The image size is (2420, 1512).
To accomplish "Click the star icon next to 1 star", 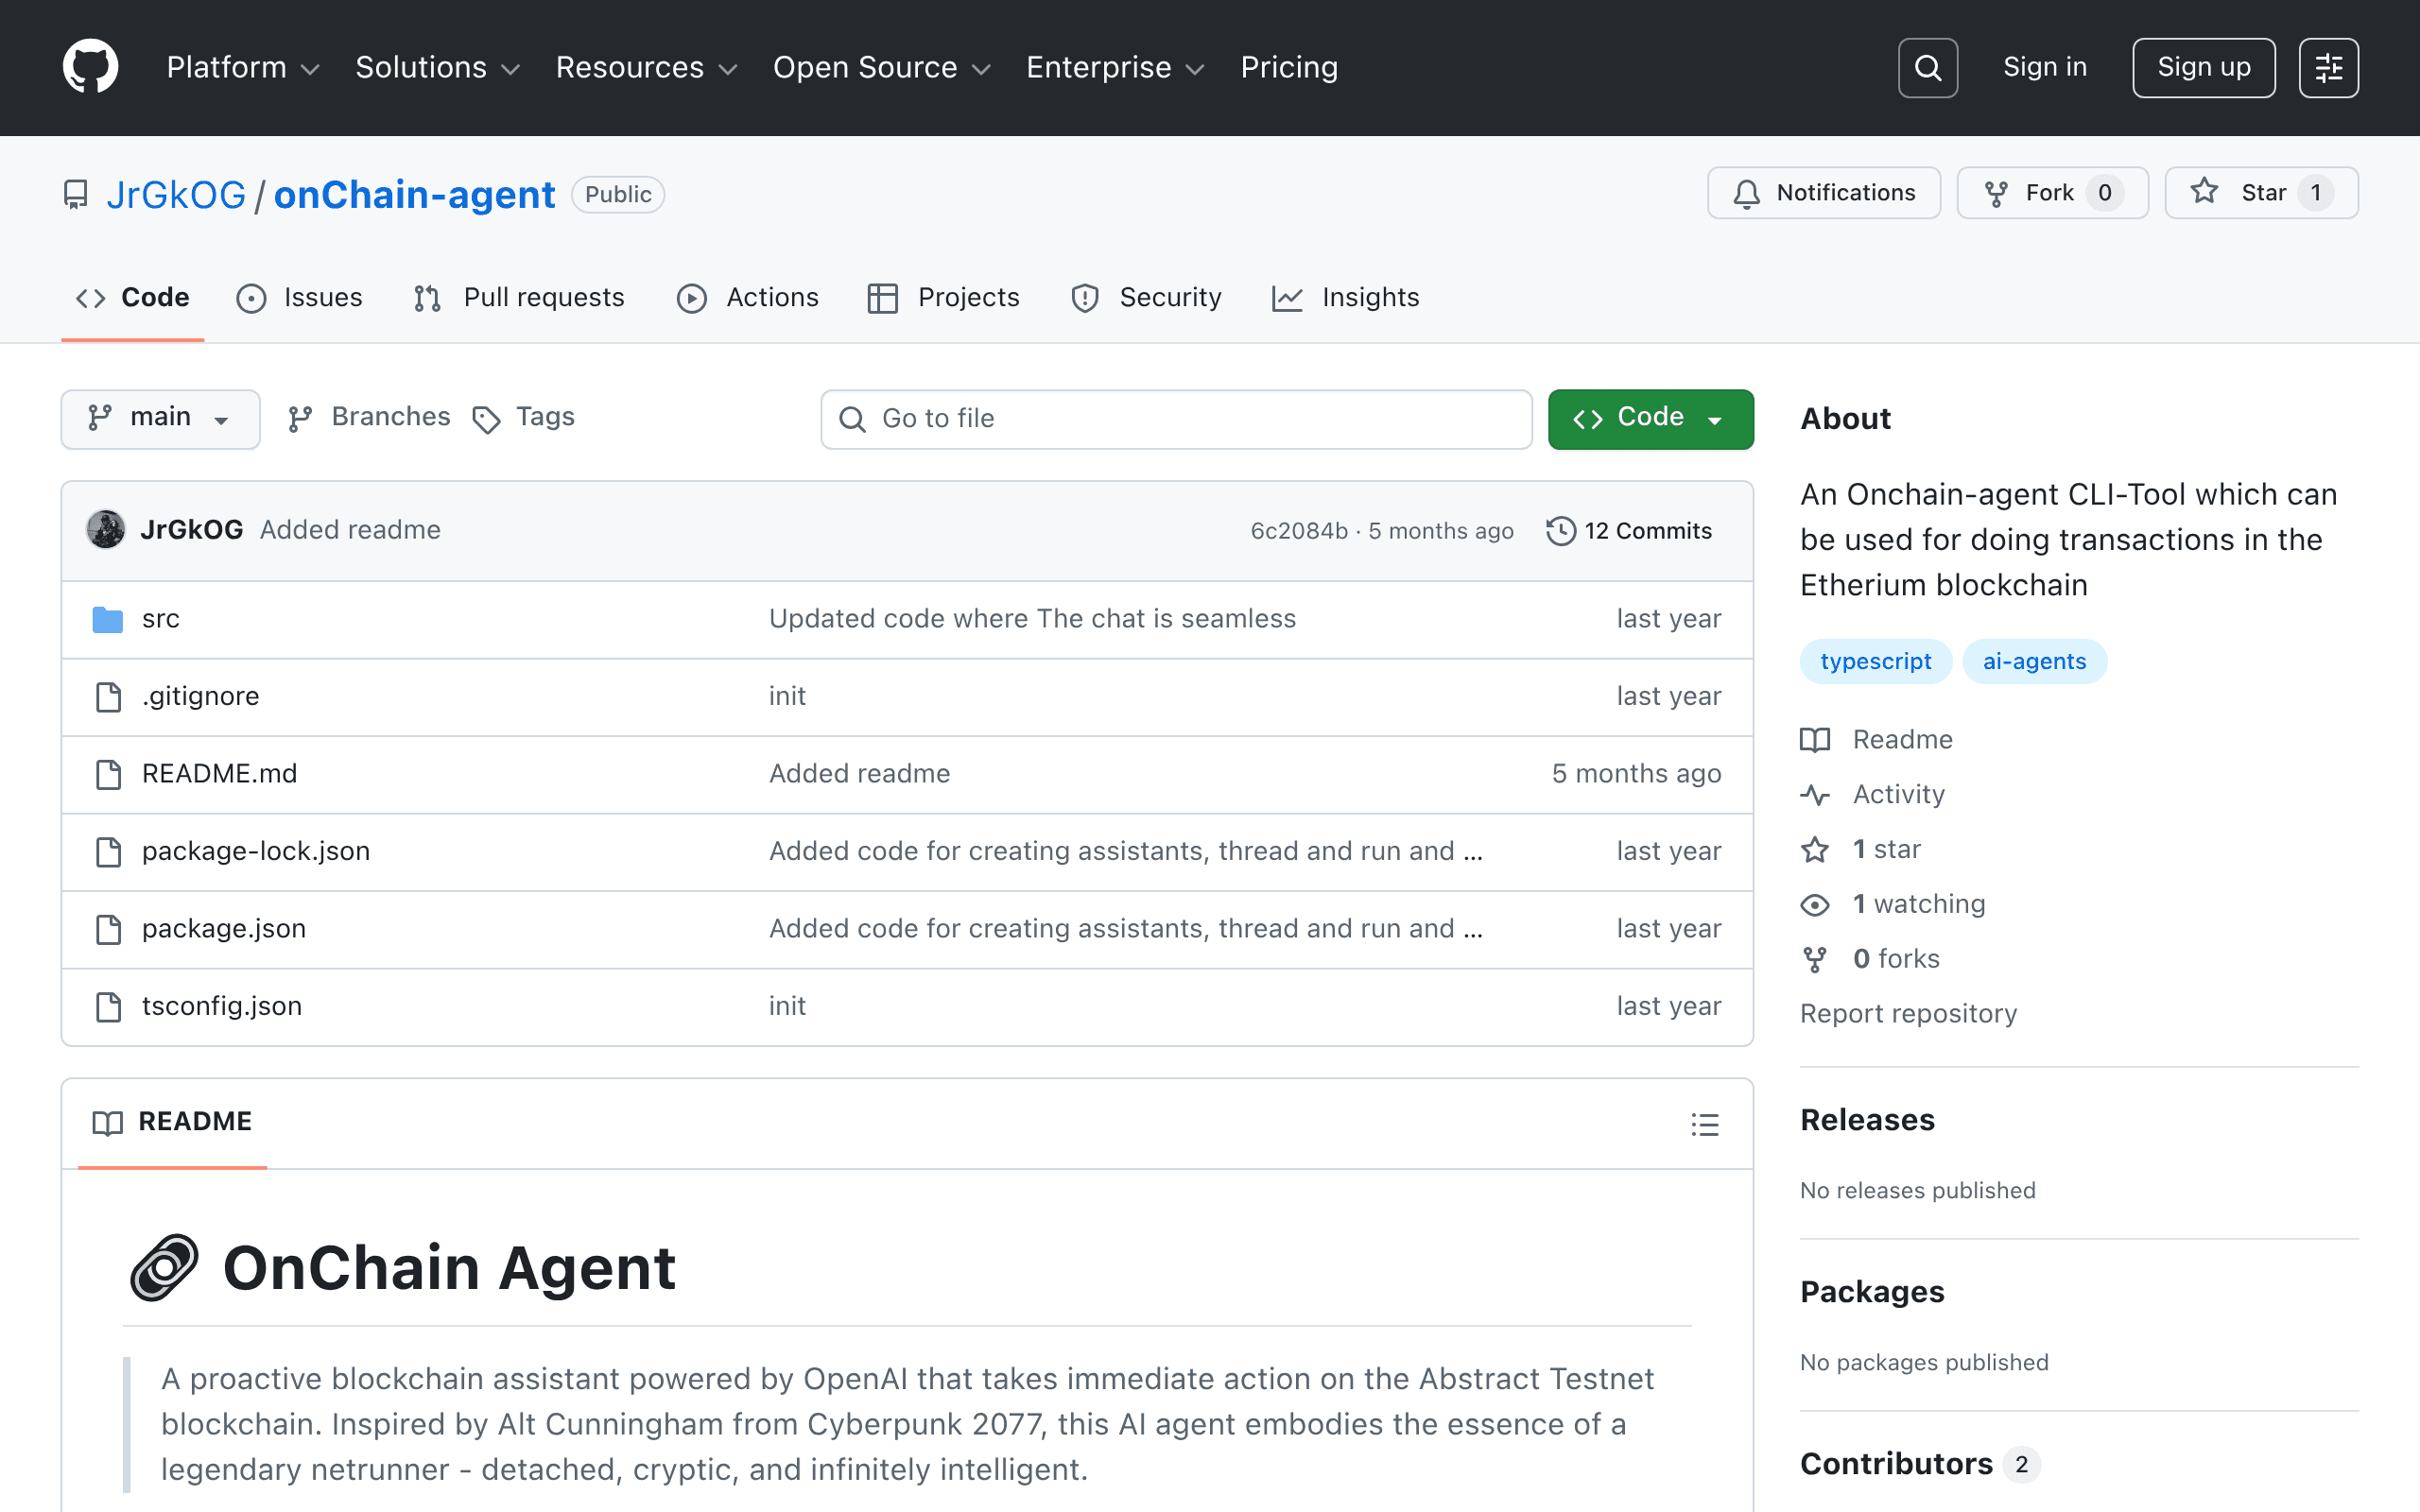I will point(1815,850).
